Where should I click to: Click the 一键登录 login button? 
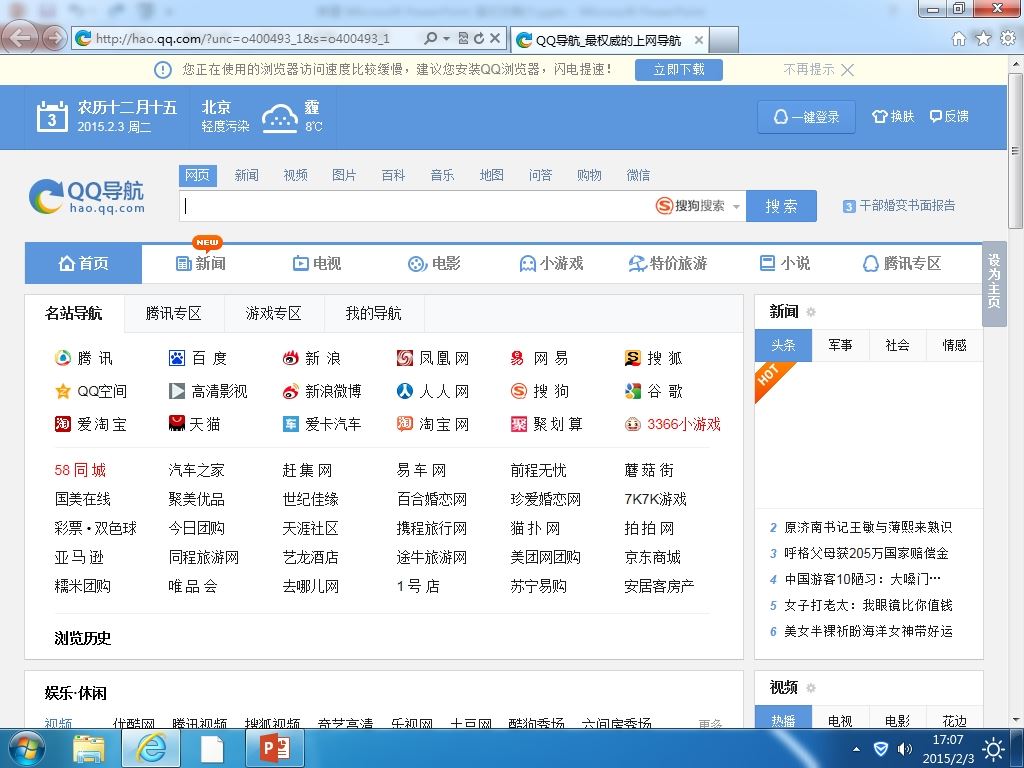(x=807, y=118)
